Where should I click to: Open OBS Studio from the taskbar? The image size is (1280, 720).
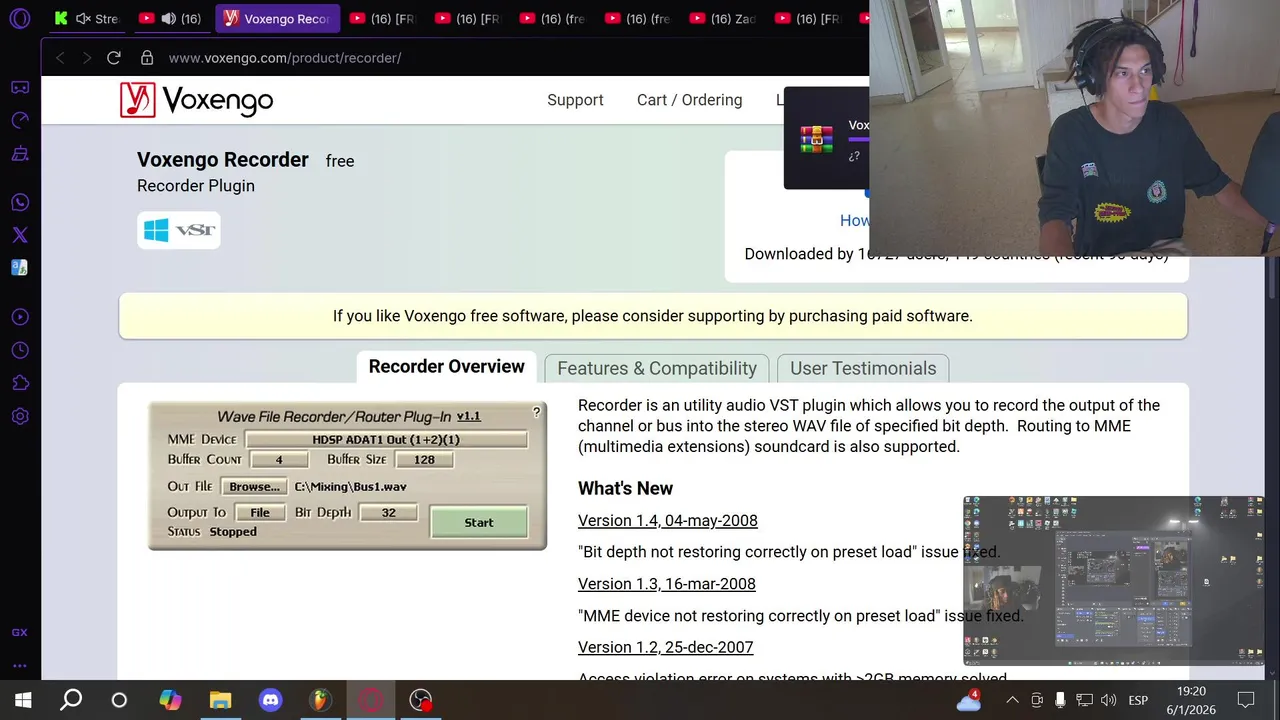tap(421, 700)
